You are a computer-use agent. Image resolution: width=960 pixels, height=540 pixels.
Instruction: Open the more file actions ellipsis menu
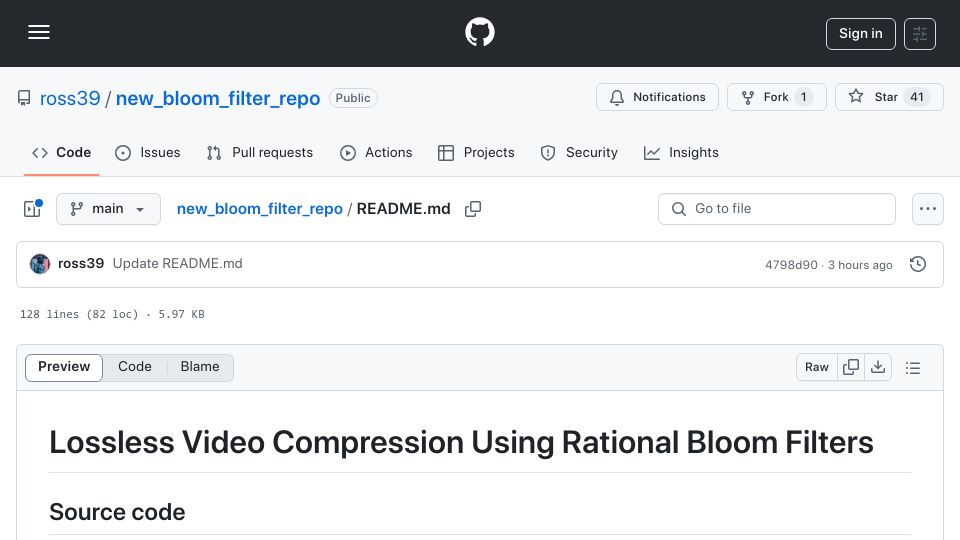tap(928, 209)
